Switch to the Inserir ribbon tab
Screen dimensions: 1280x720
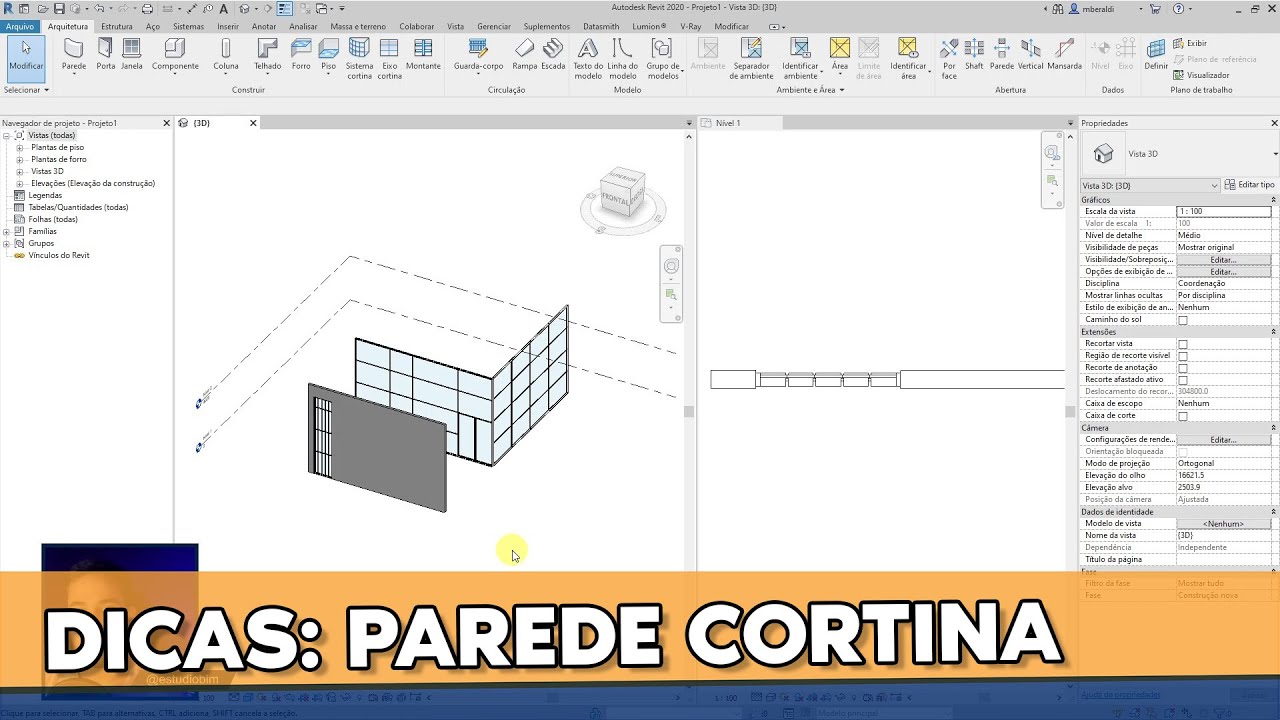pos(228,26)
